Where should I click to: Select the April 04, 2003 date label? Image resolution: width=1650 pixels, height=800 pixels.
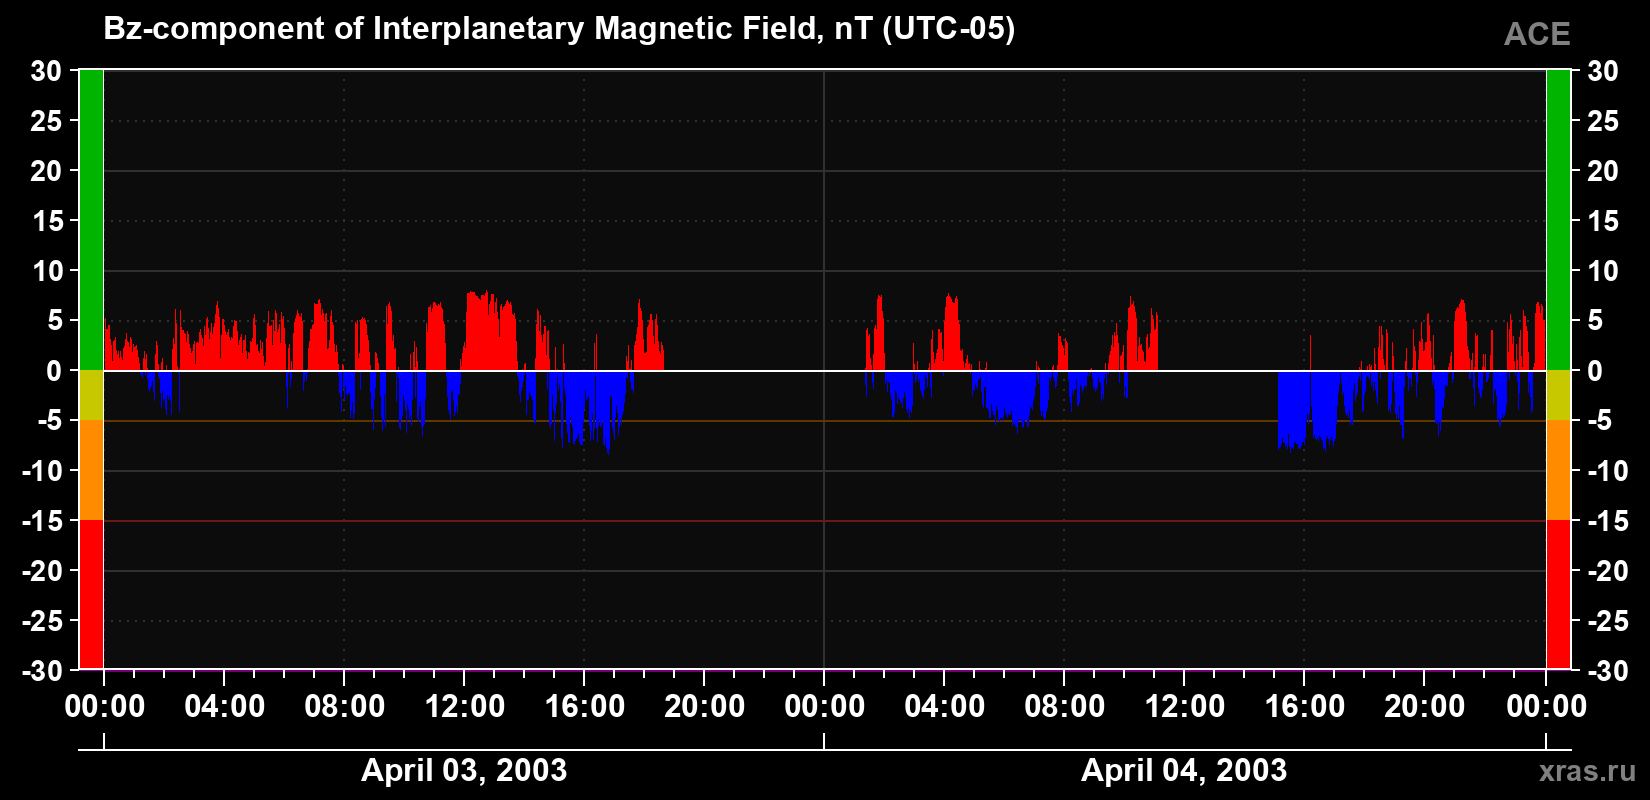pyautogui.click(x=1184, y=770)
